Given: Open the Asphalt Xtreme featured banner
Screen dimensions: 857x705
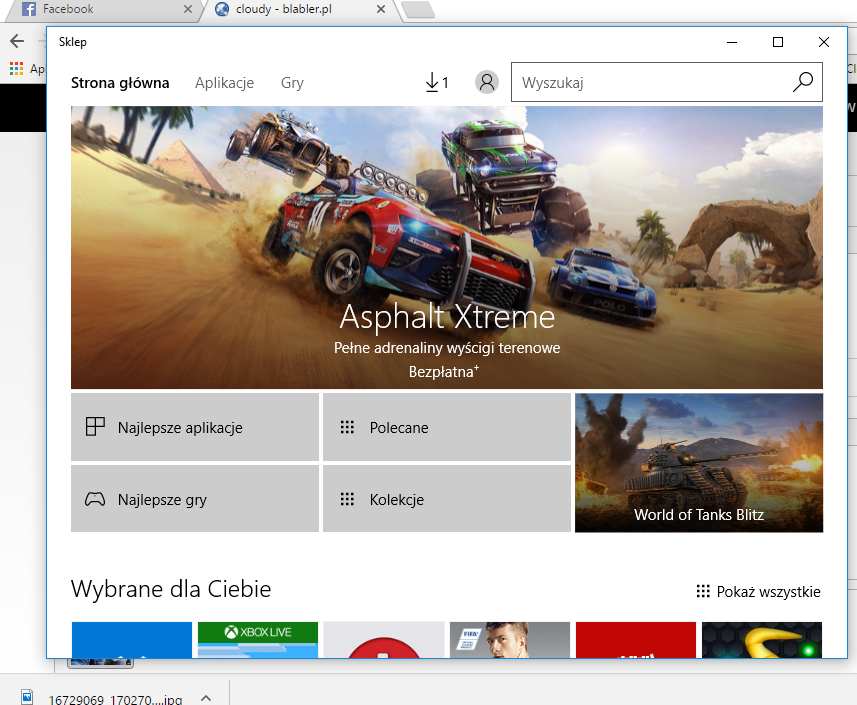Looking at the screenshot, I should click(x=447, y=247).
